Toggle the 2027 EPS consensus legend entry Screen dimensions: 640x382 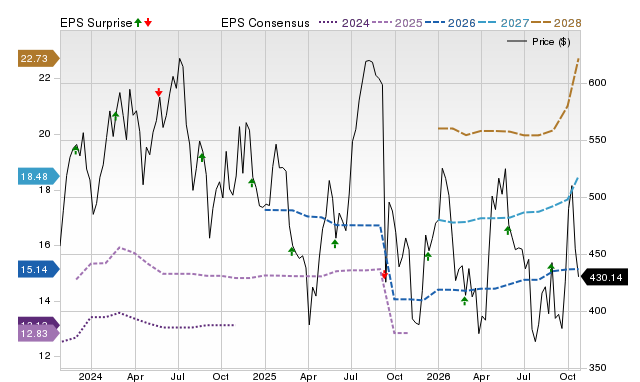[503, 23]
